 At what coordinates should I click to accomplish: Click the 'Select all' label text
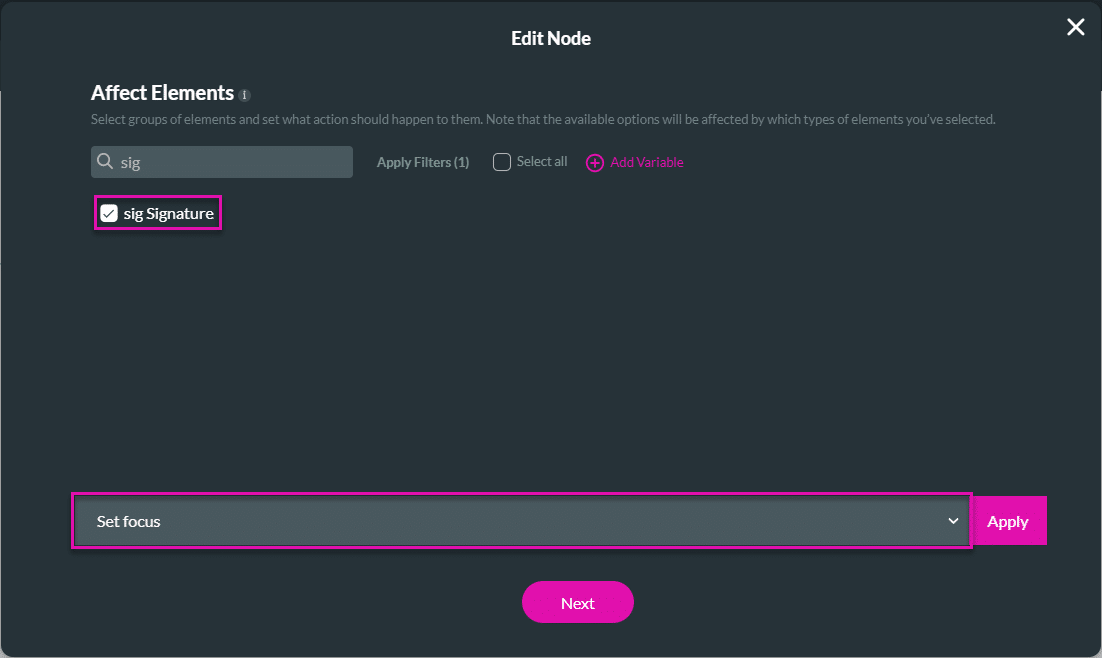pos(542,162)
